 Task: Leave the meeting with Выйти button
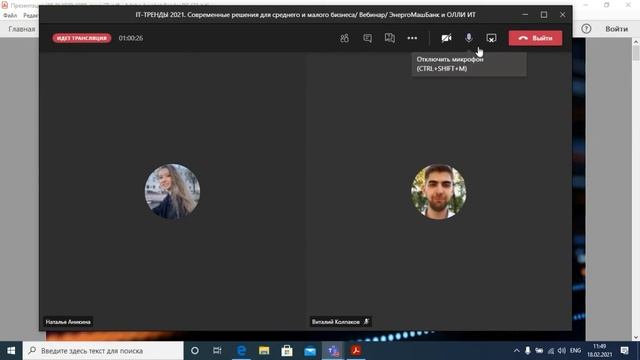(x=535, y=38)
